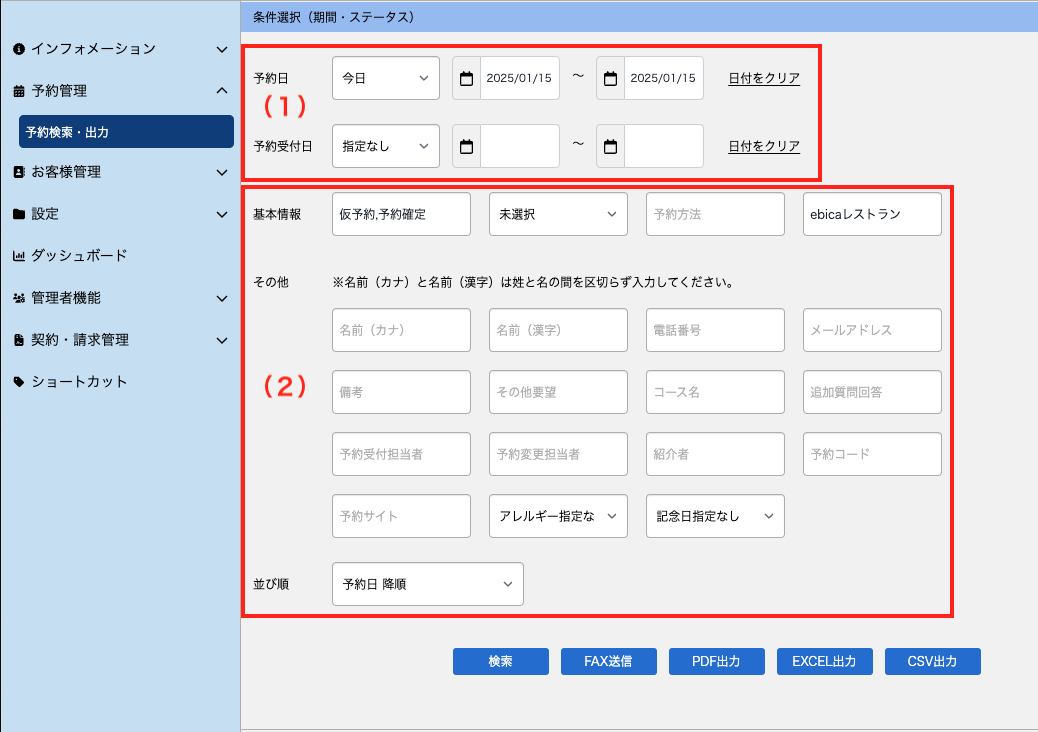Open ダッシュボード menu item

[79, 255]
